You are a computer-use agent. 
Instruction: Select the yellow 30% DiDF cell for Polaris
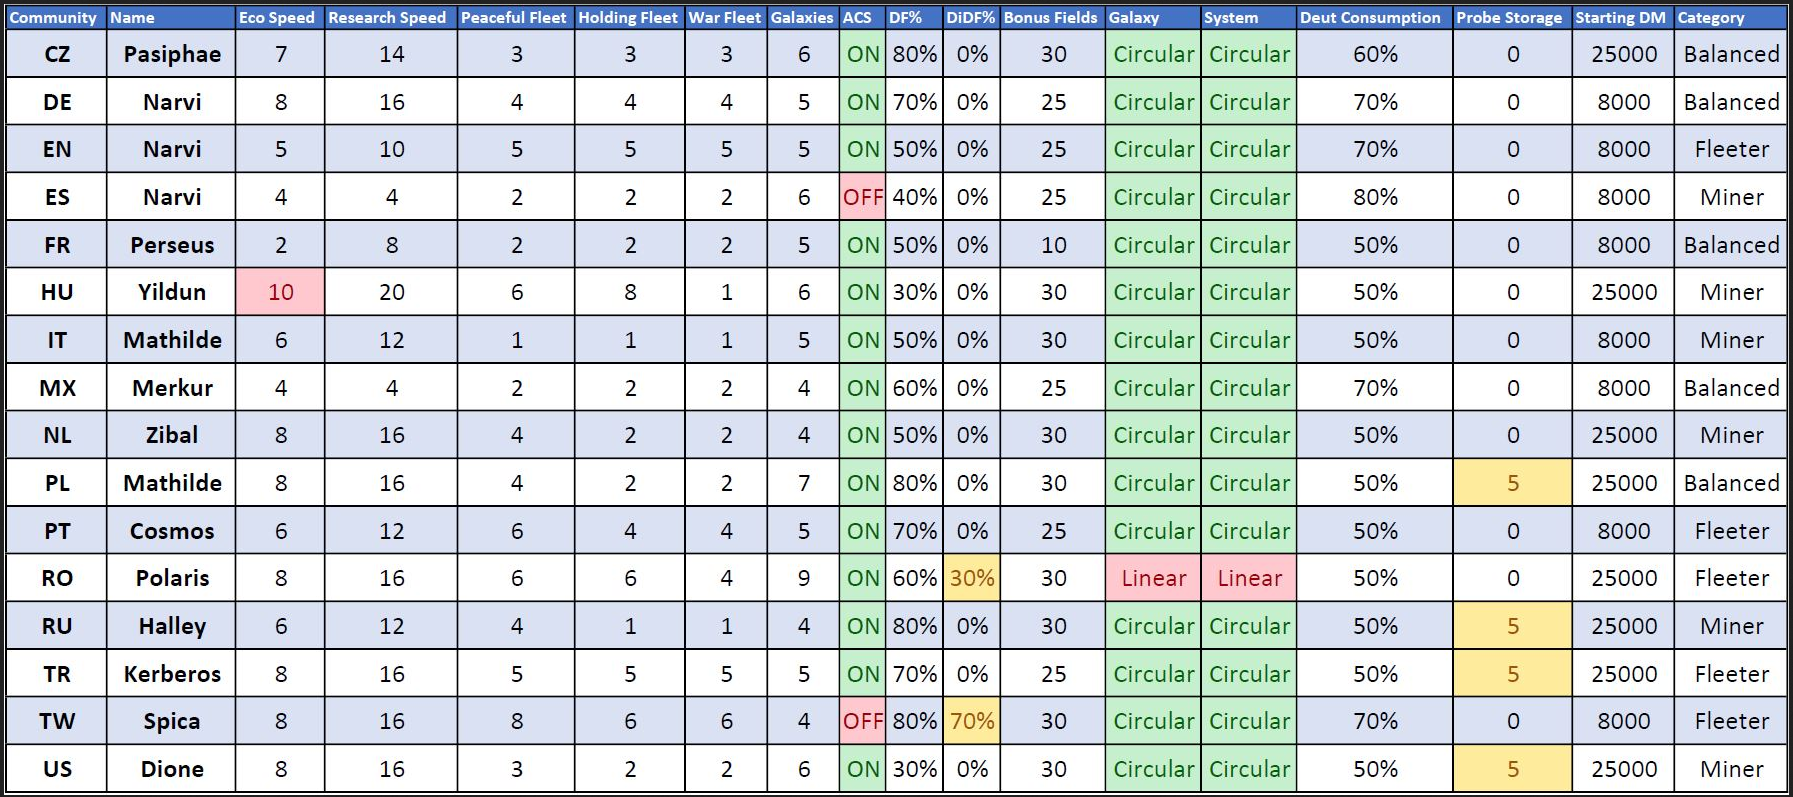[x=971, y=578]
